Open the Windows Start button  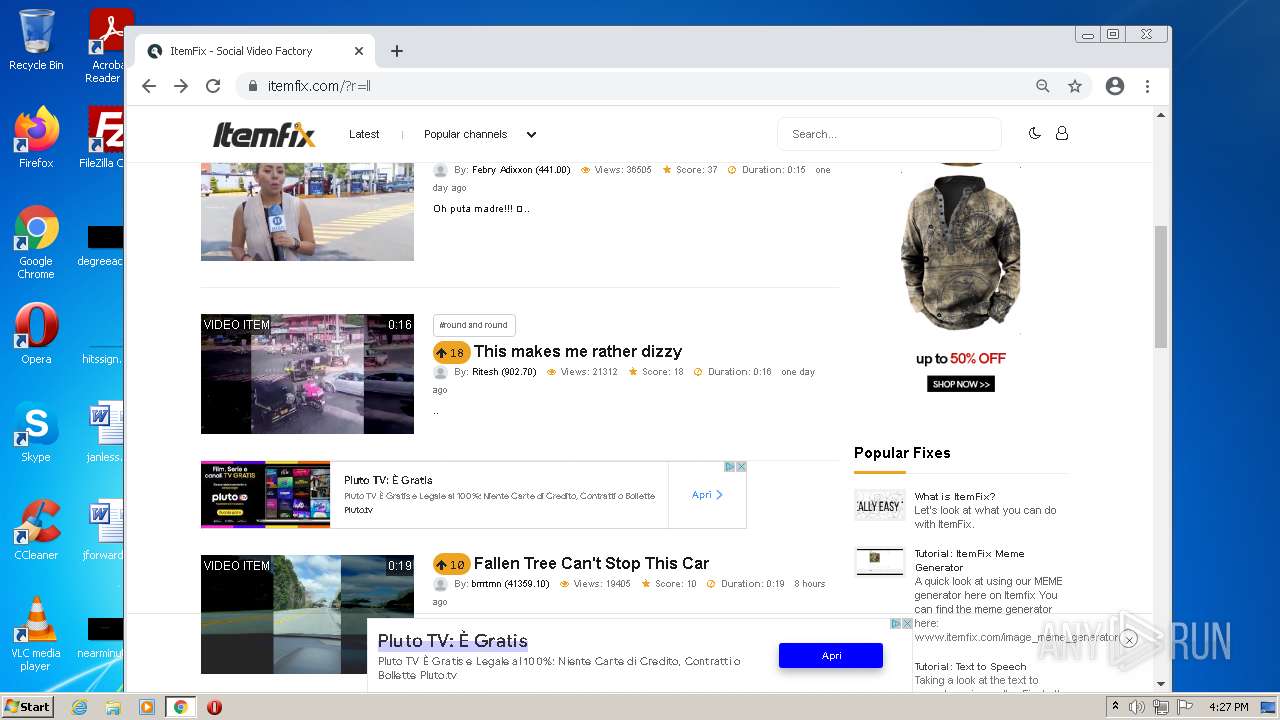click(x=28, y=706)
